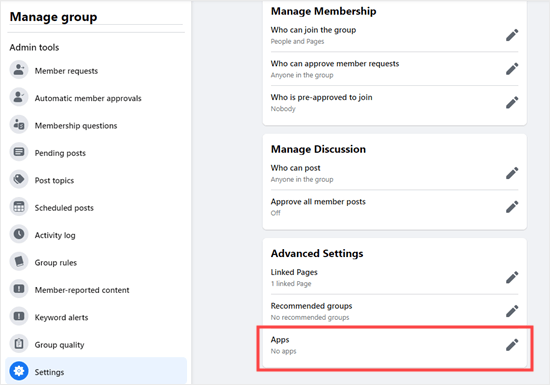Click the Member-reported content icon
550x385 pixels.
[x=19, y=289]
